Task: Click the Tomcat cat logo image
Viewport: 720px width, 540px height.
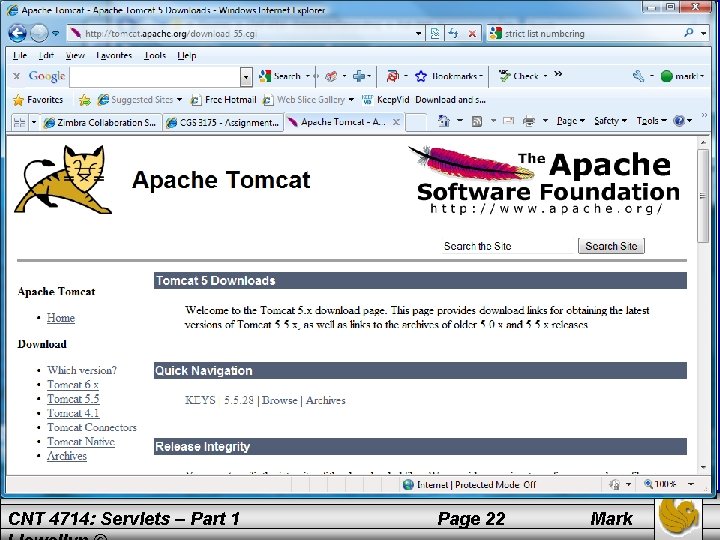Action: coord(63,180)
